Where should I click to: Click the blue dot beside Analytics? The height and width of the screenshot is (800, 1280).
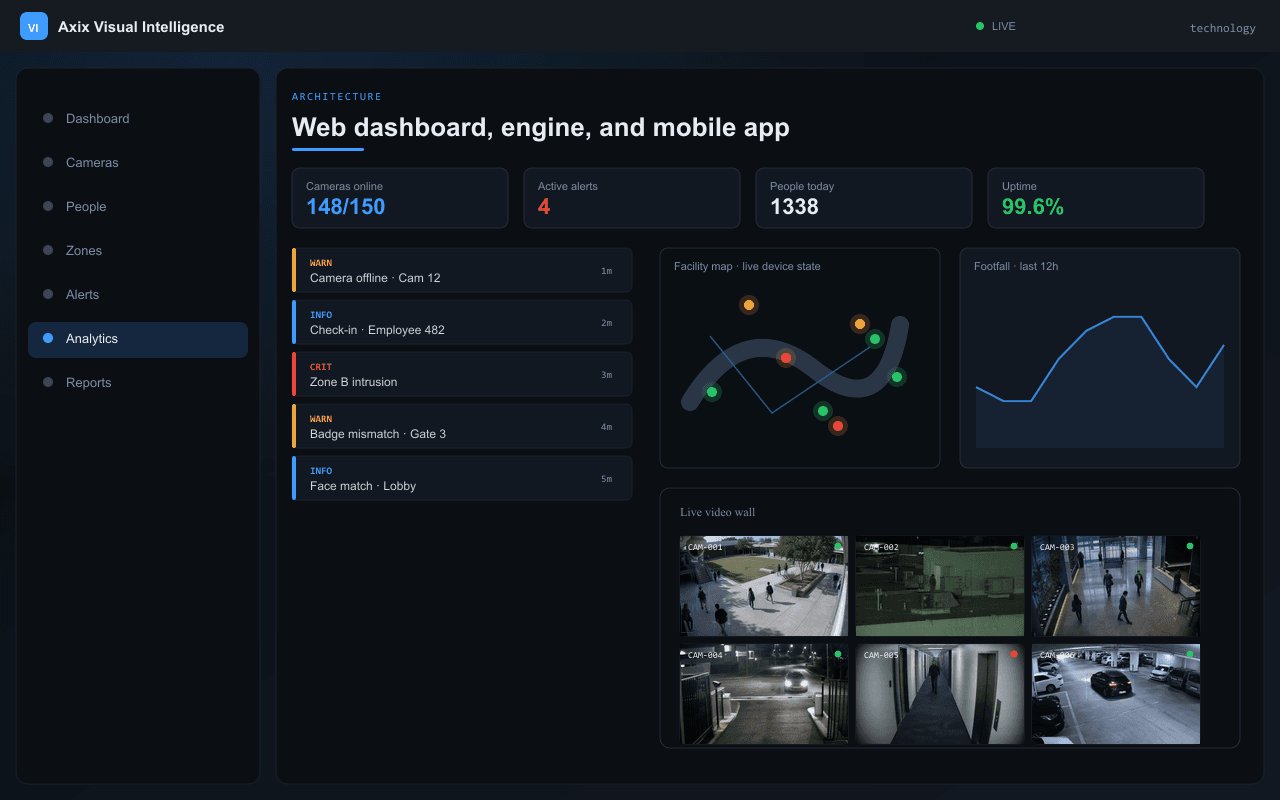(x=48, y=338)
